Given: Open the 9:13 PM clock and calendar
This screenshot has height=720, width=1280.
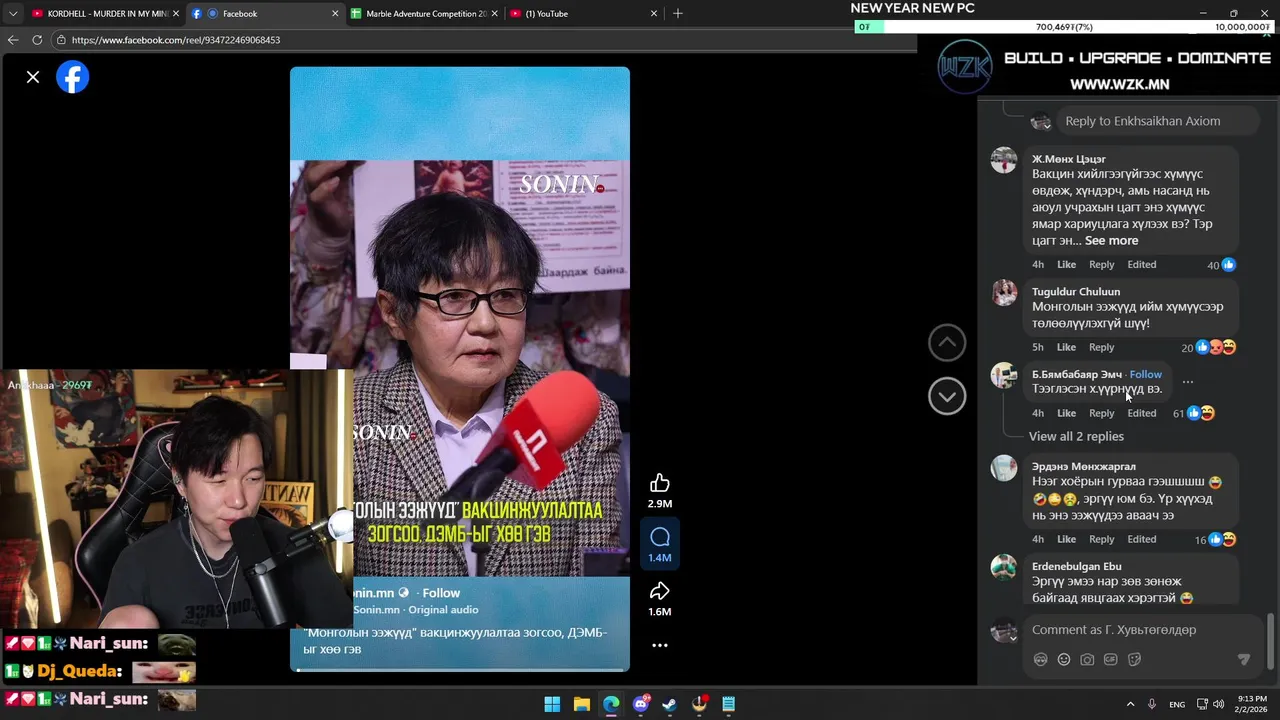Looking at the screenshot, I should 1253,704.
